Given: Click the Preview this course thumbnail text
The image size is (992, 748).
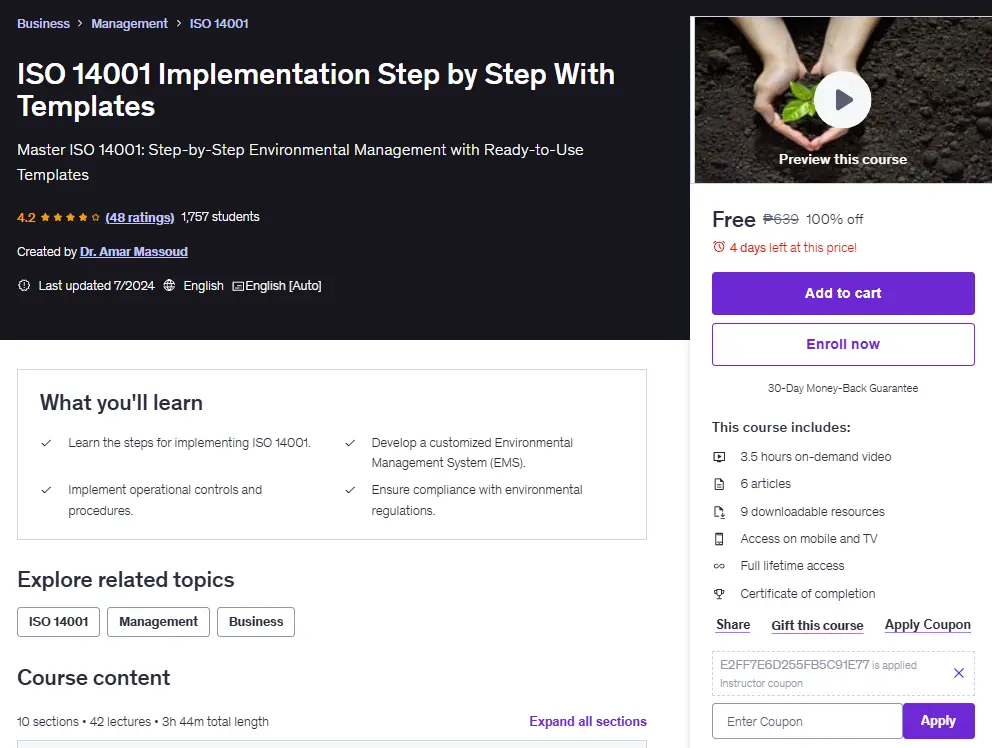Looking at the screenshot, I should coord(843,159).
